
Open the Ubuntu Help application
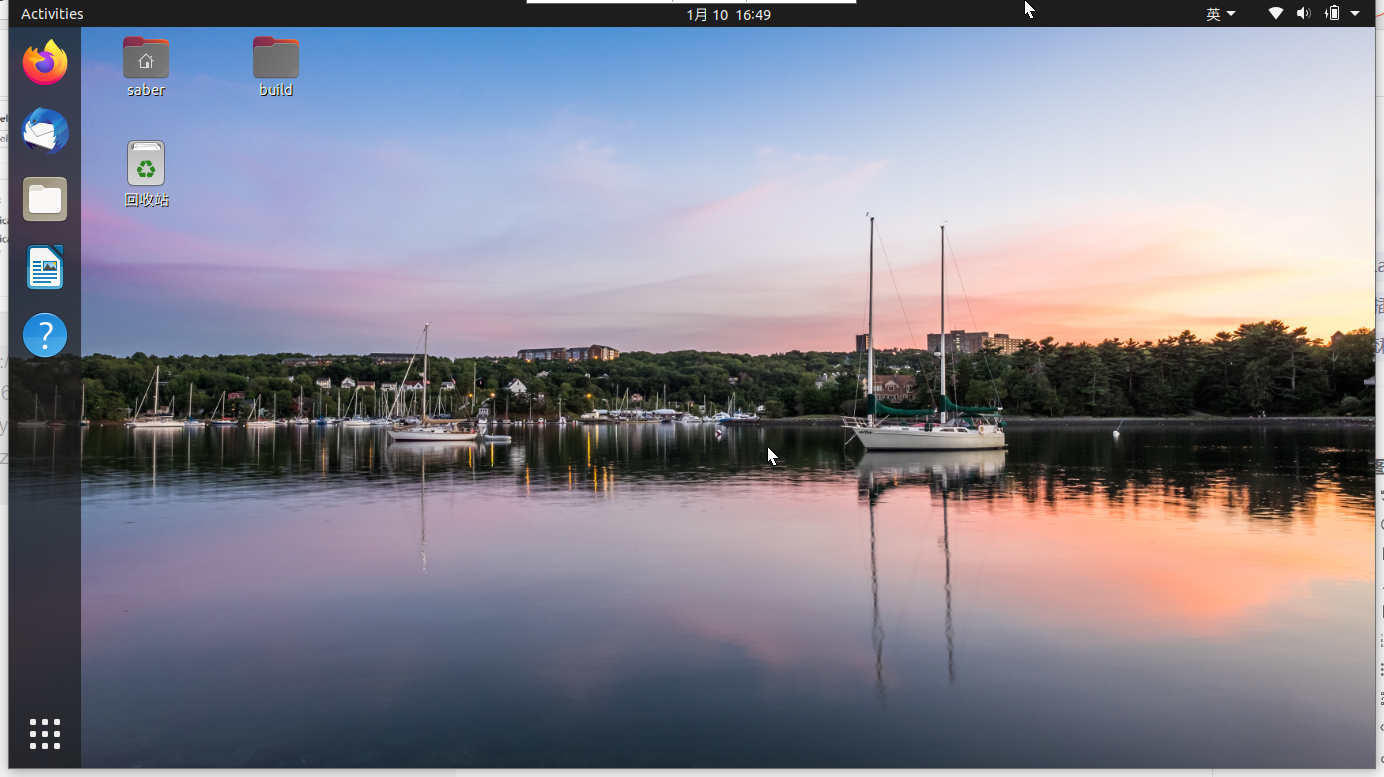[x=44, y=335]
